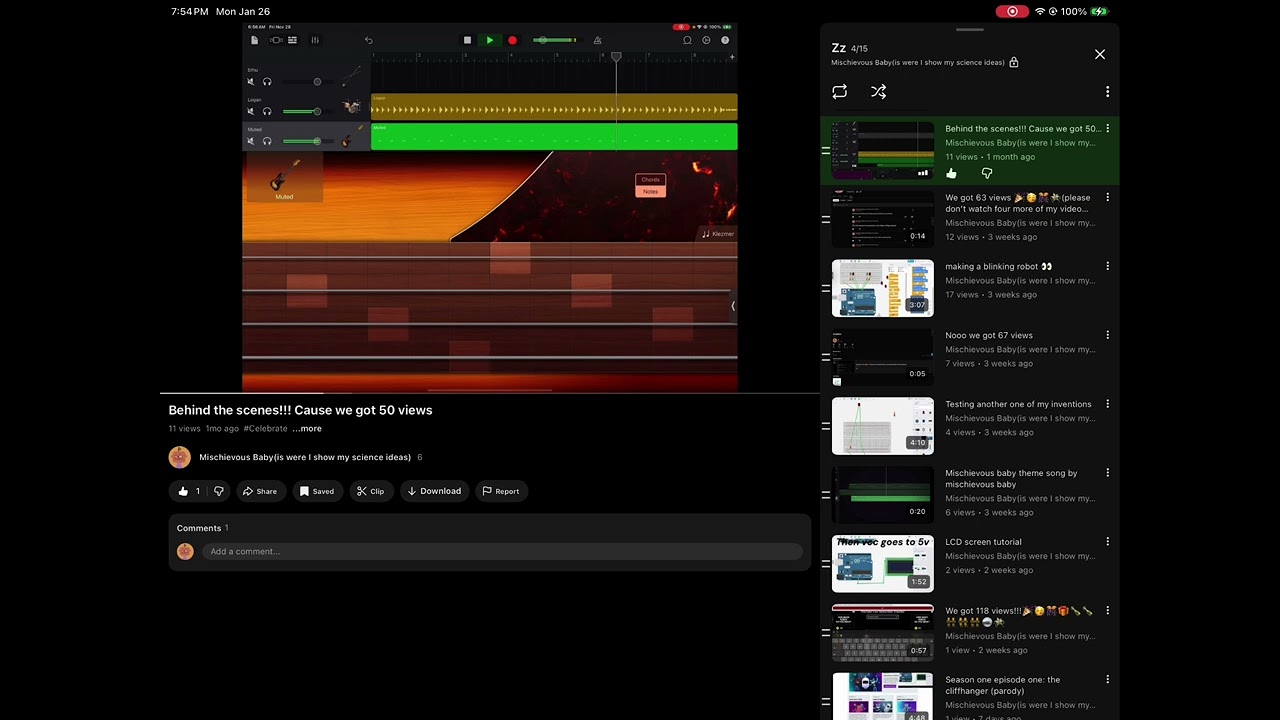
Task: Click the Report button
Action: pos(500,491)
